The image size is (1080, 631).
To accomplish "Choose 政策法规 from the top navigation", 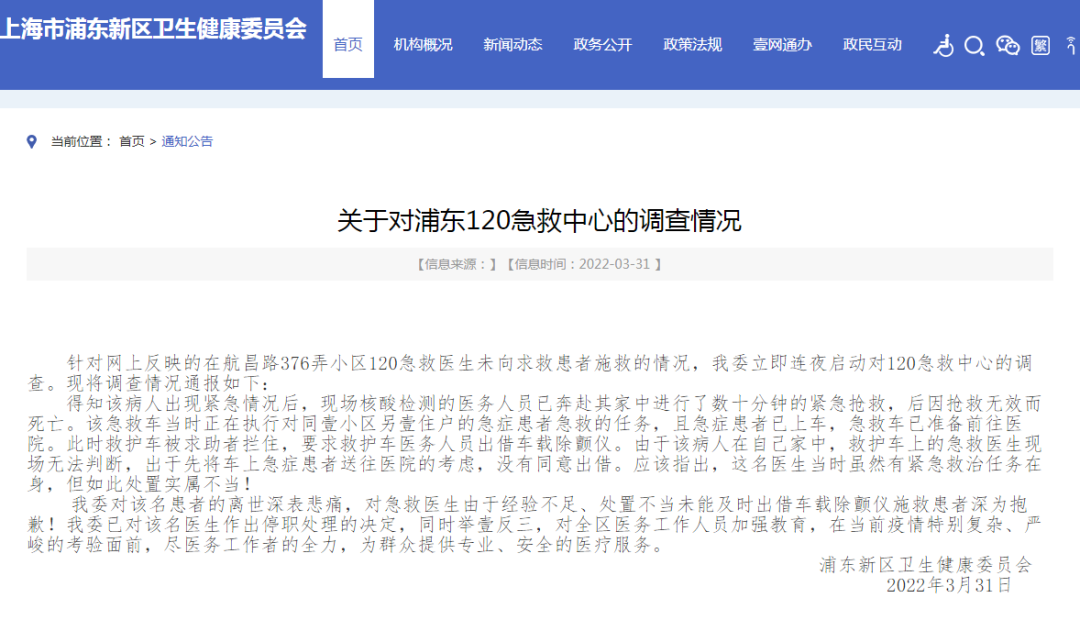I will pyautogui.click(x=693, y=44).
